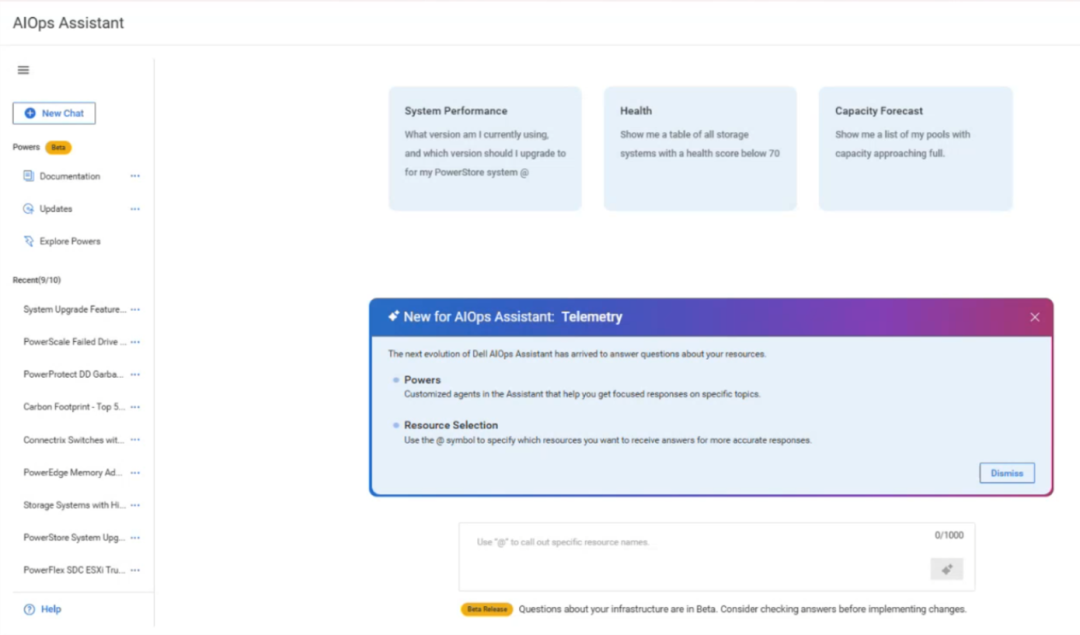Close the Telemetry announcement banner
Screen dimensions: 1080x635
click(1035, 317)
